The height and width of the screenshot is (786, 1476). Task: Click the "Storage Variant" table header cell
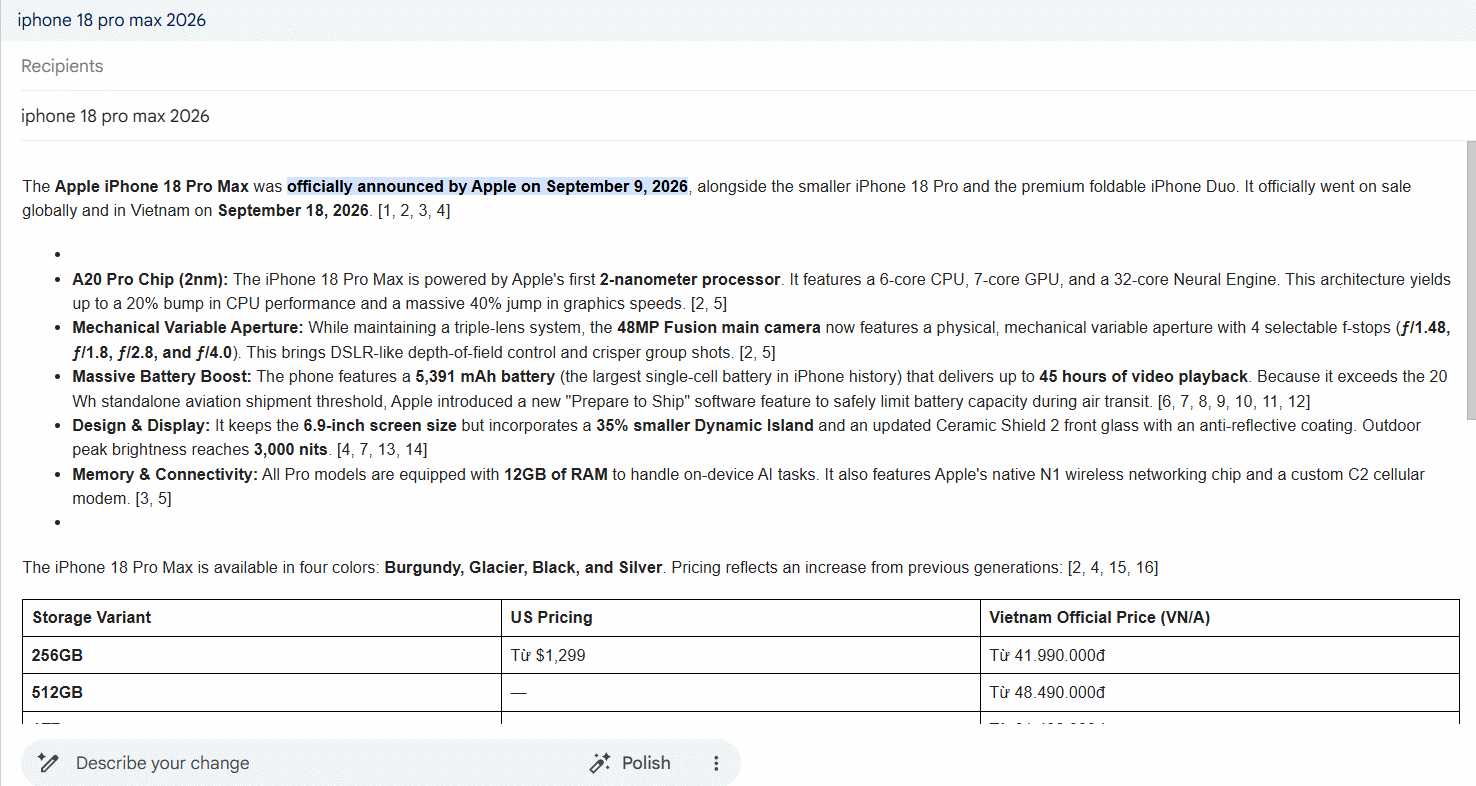click(x=262, y=618)
